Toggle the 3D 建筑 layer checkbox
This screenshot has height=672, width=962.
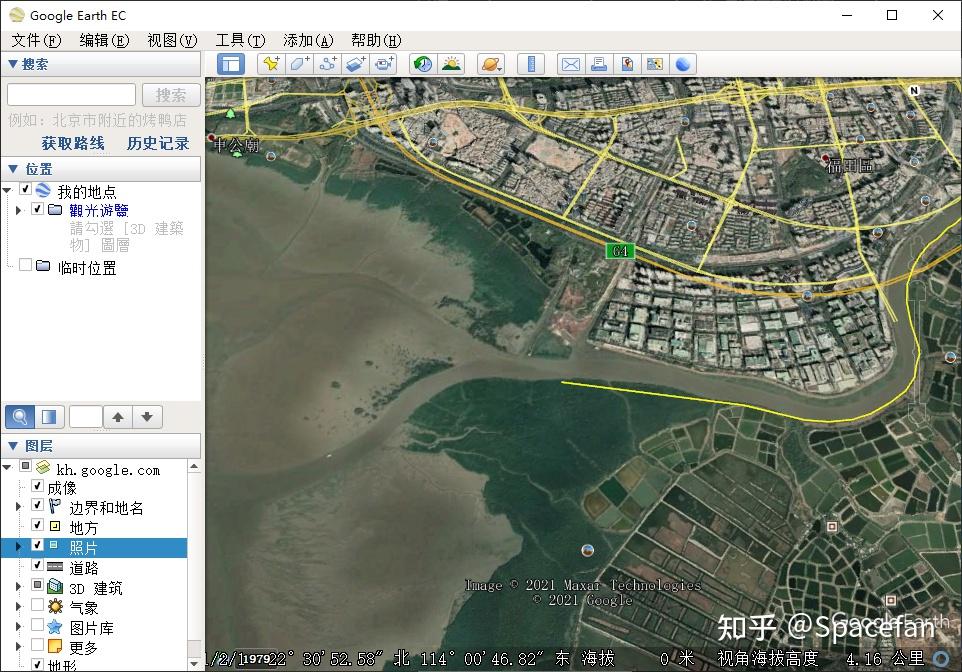pyautogui.click(x=37, y=585)
